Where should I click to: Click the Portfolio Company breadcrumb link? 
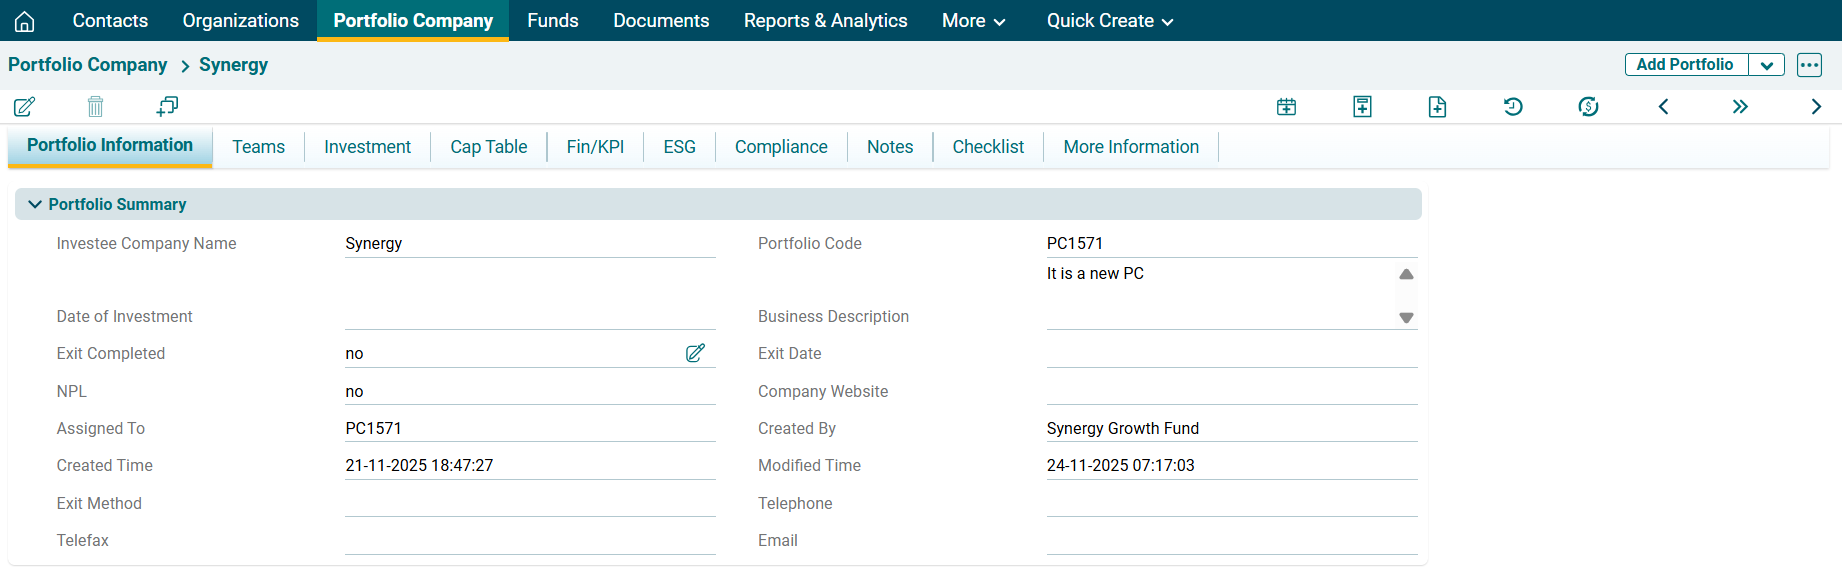(x=88, y=65)
